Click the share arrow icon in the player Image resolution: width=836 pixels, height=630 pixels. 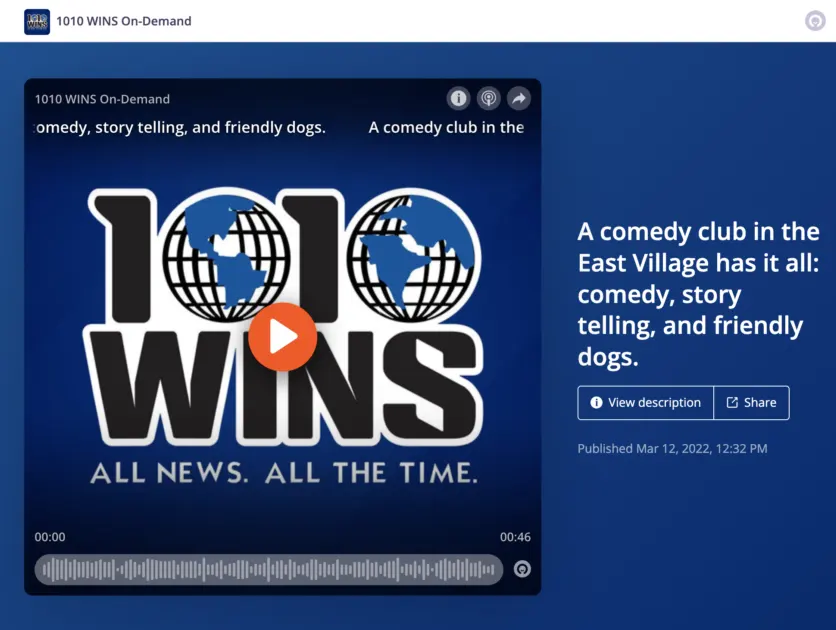[x=518, y=98]
